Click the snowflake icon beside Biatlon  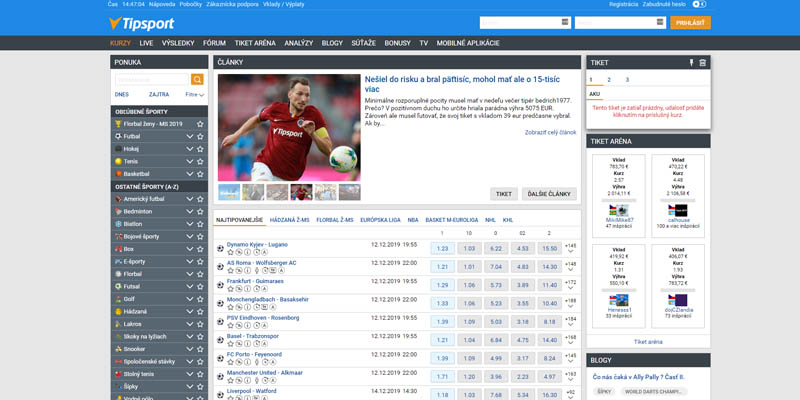click(x=118, y=224)
